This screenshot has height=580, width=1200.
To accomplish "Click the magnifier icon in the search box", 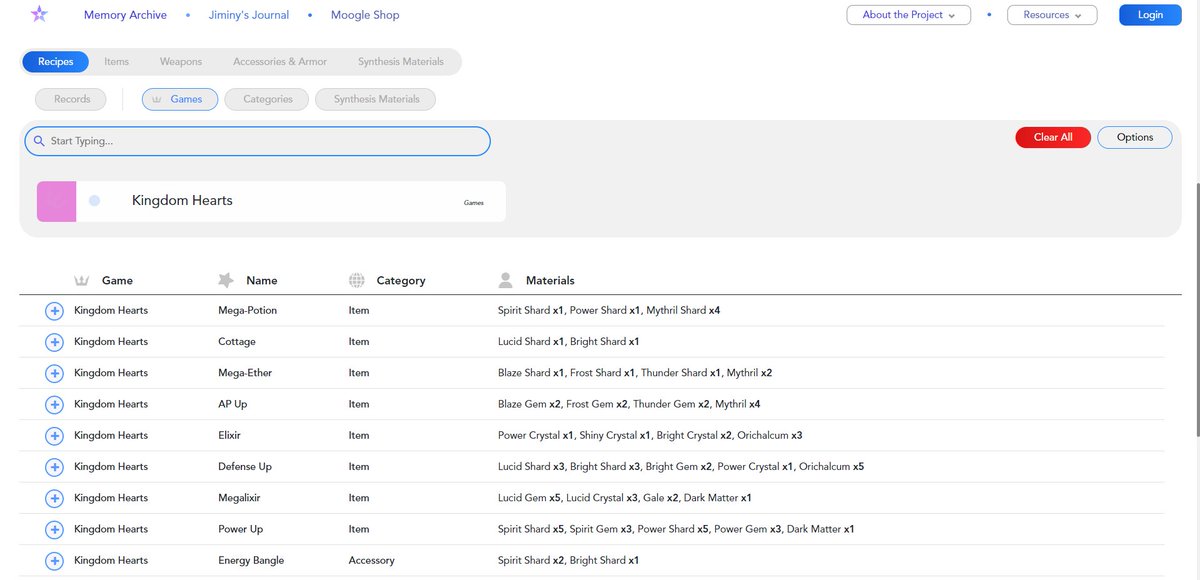I will click(x=40, y=141).
